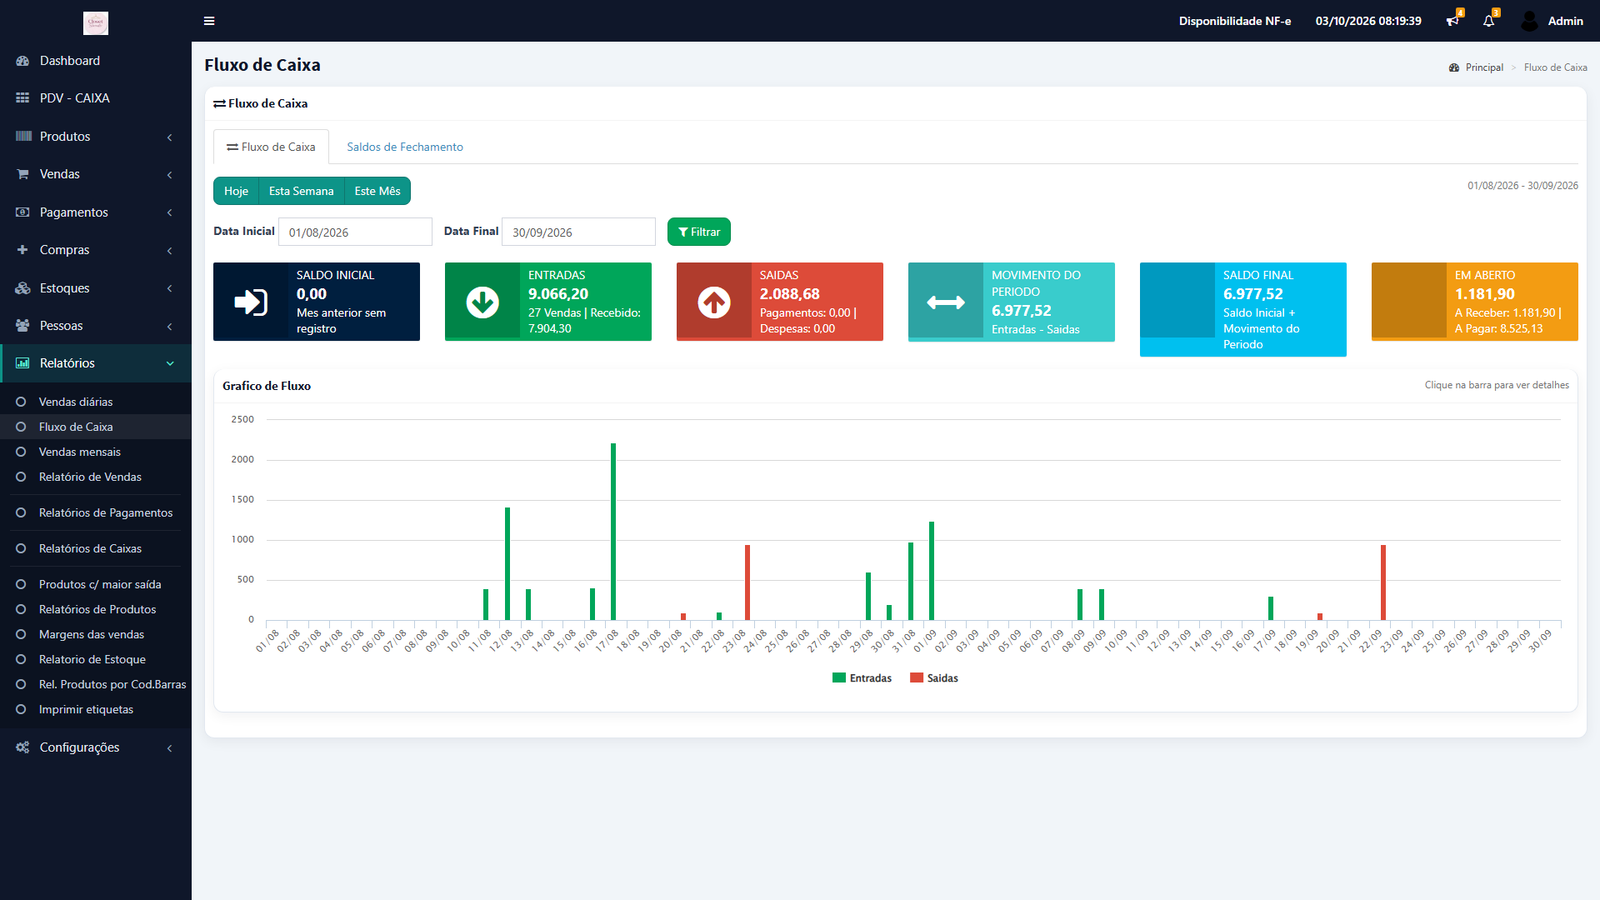Open the bell notifications icon
1600x900 pixels.
pyautogui.click(x=1489, y=21)
